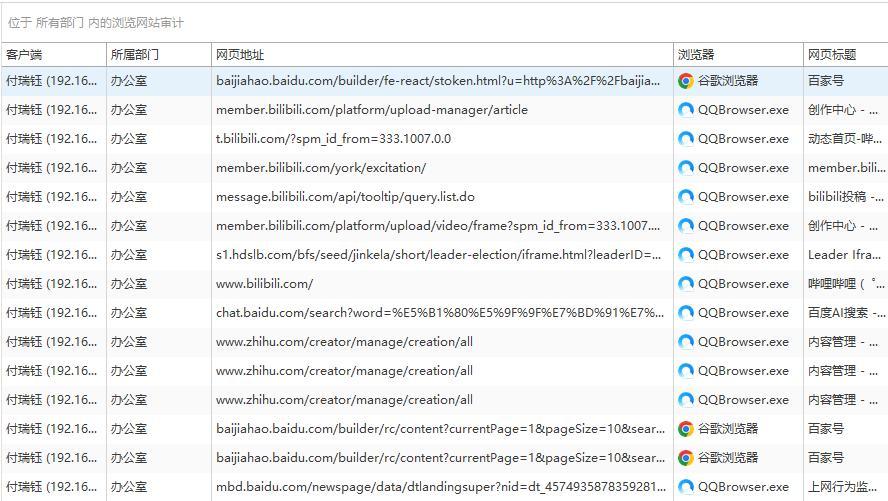Select the s1.hdslb.com/bfs/seed/jinkela URL
Image resolution: width=888 pixels, height=501 pixels.
tap(438, 255)
